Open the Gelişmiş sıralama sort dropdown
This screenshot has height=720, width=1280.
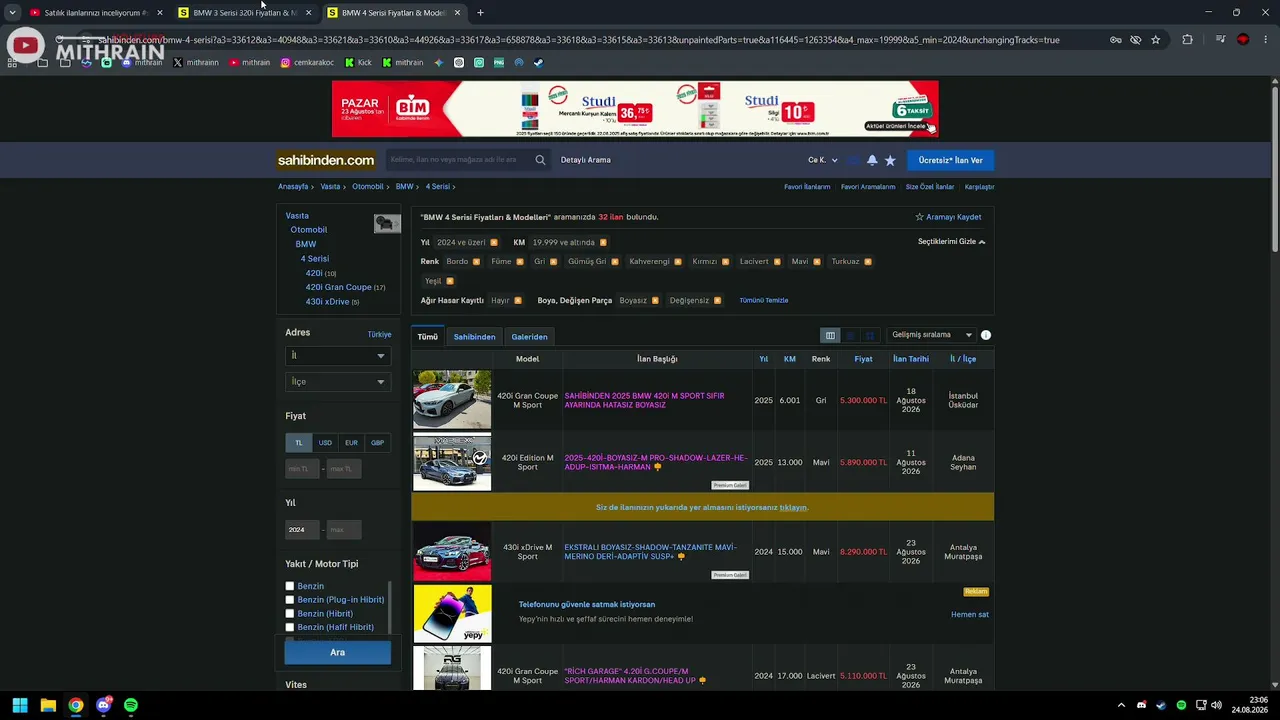point(932,335)
